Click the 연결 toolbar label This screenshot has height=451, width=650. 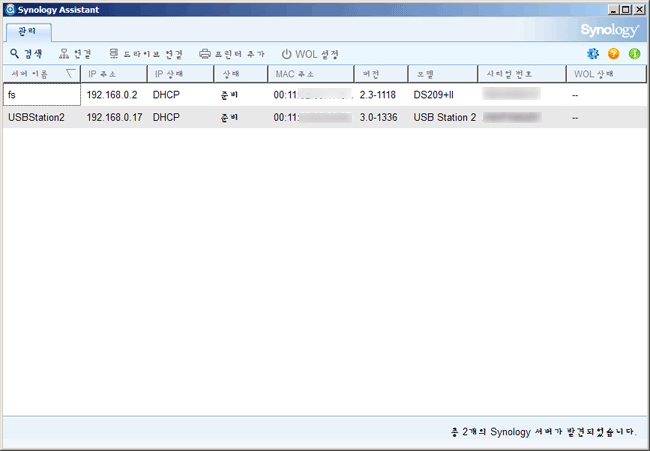pyautogui.click(x=82, y=54)
